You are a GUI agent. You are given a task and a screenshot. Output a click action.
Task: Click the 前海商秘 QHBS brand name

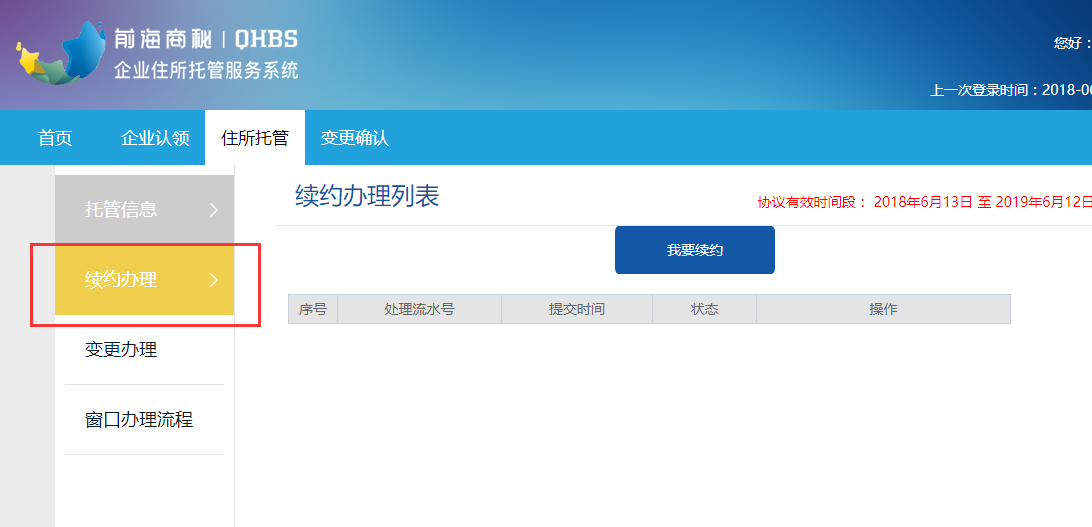point(206,40)
